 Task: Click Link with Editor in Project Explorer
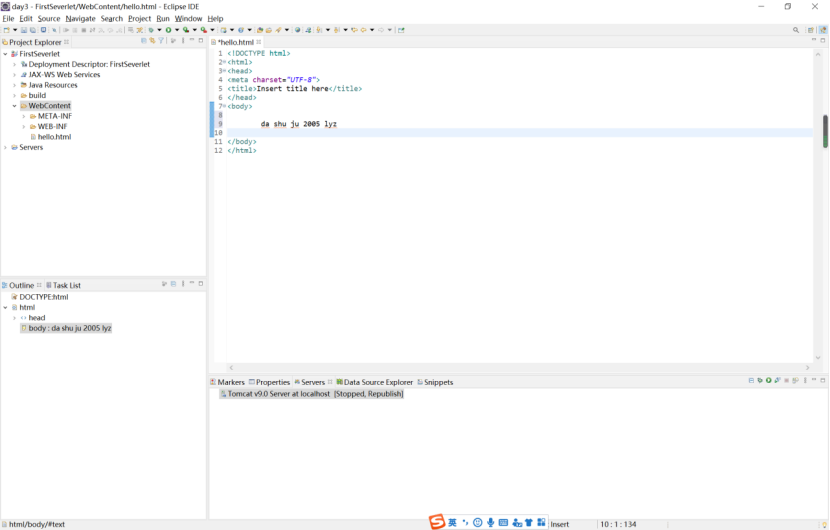coord(152,41)
